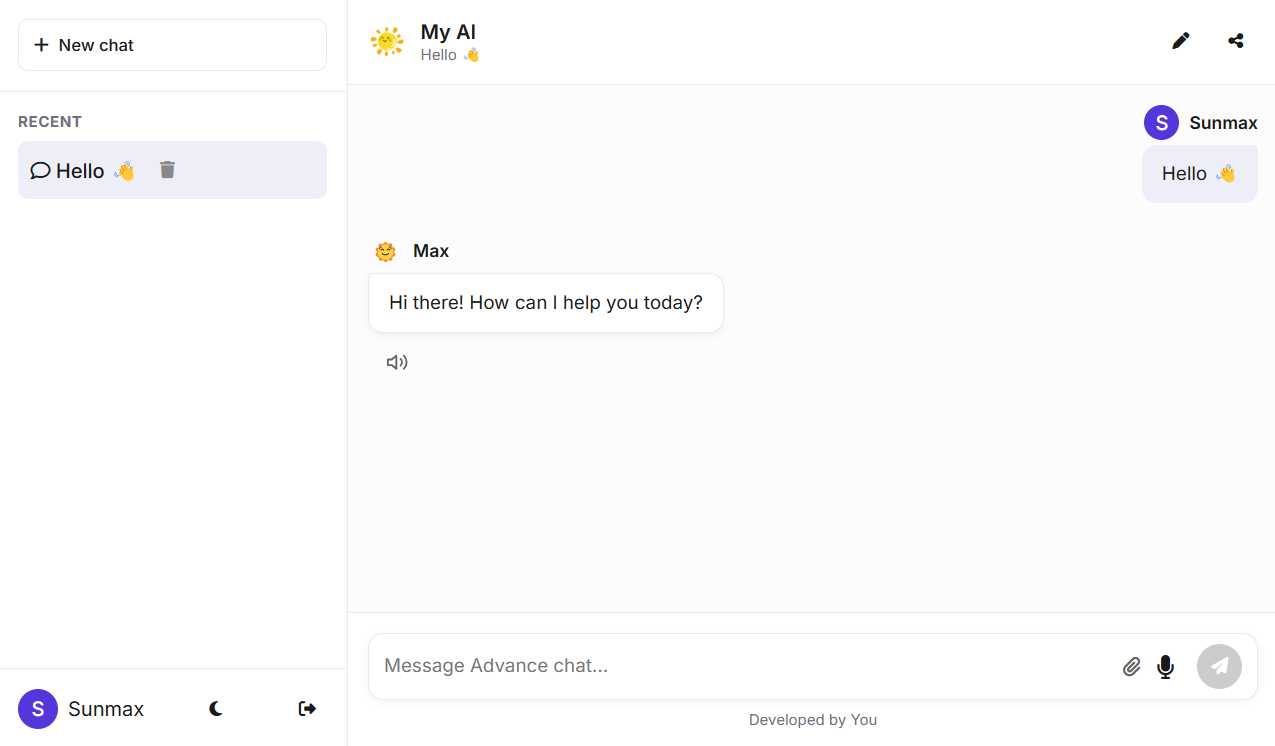Delete the Hello chat with trash icon
The image size is (1275, 746).
click(x=167, y=170)
